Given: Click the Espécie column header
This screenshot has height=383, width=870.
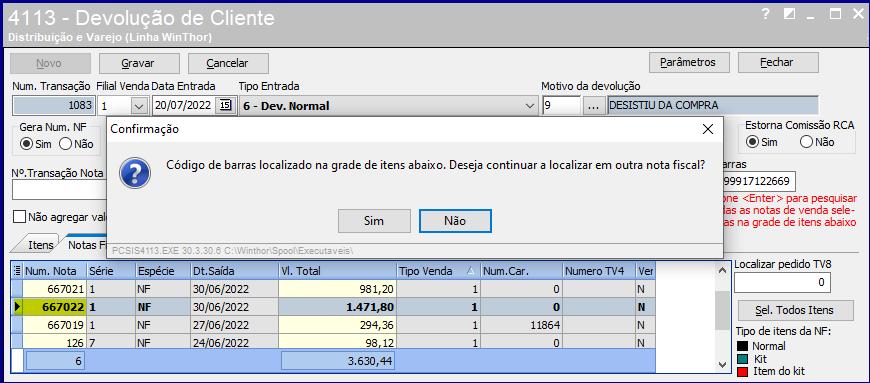Looking at the screenshot, I should tap(162, 271).
